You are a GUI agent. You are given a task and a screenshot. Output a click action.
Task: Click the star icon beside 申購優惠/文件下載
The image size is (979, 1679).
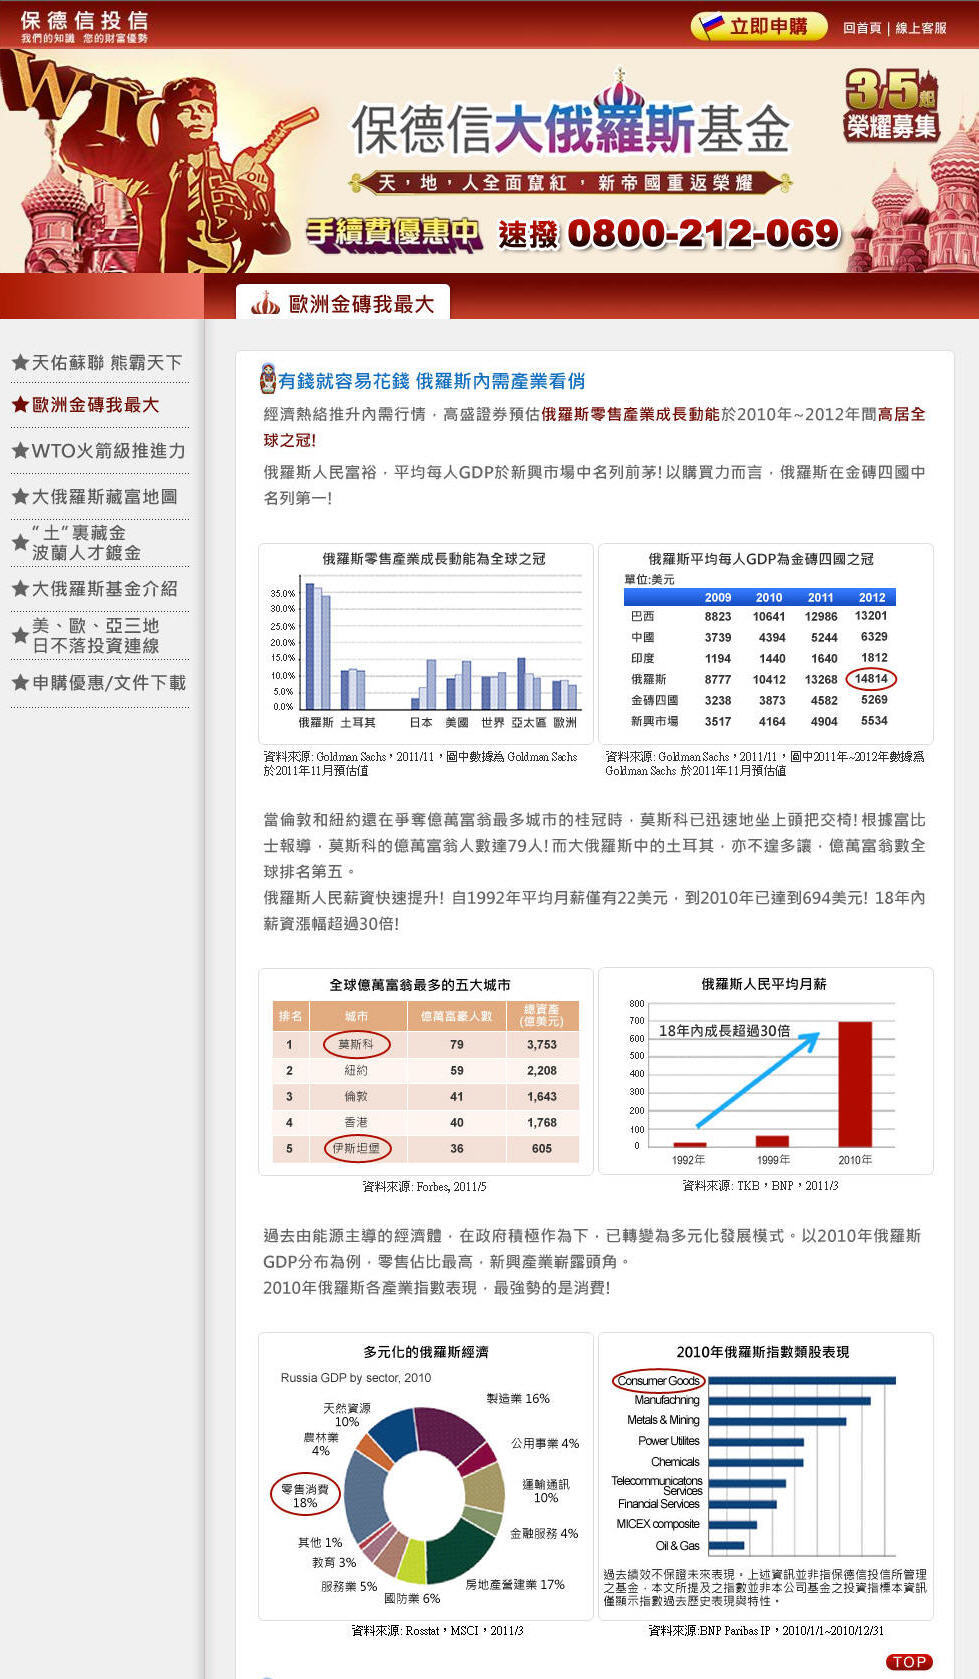tap(20, 682)
